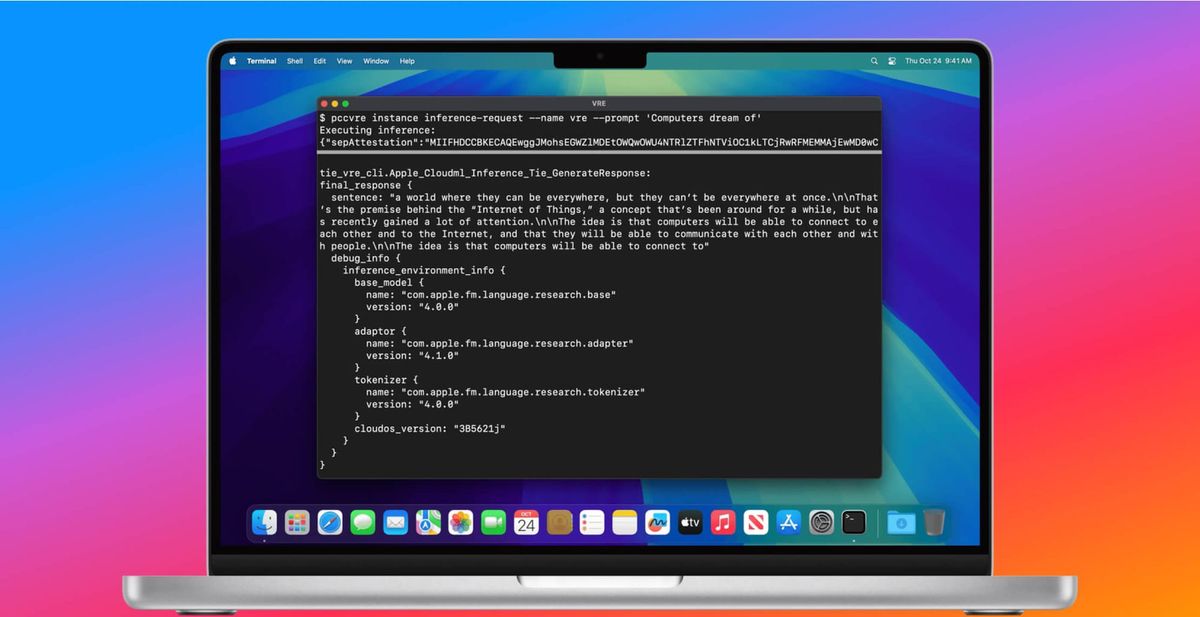This screenshot has height=617, width=1200.
Task: Open the Messages app in Dock
Action: (x=363, y=522)
